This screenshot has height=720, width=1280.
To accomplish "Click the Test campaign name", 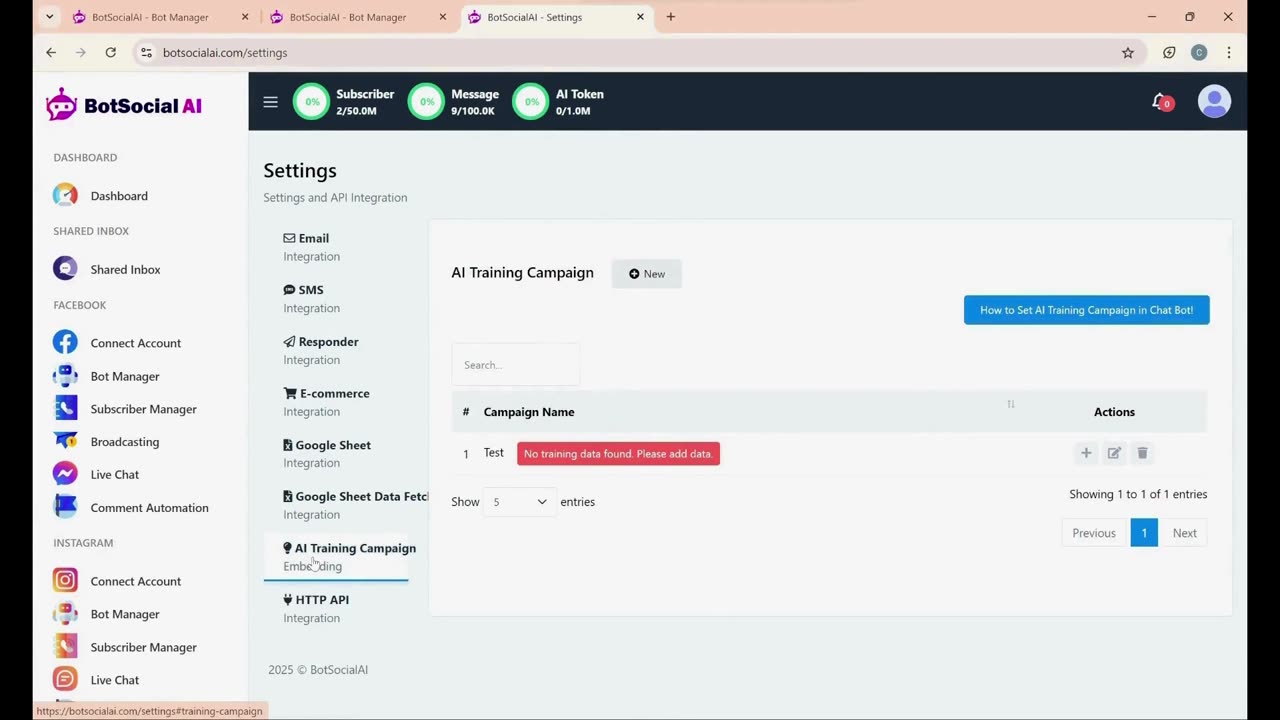I will [494, 453].
